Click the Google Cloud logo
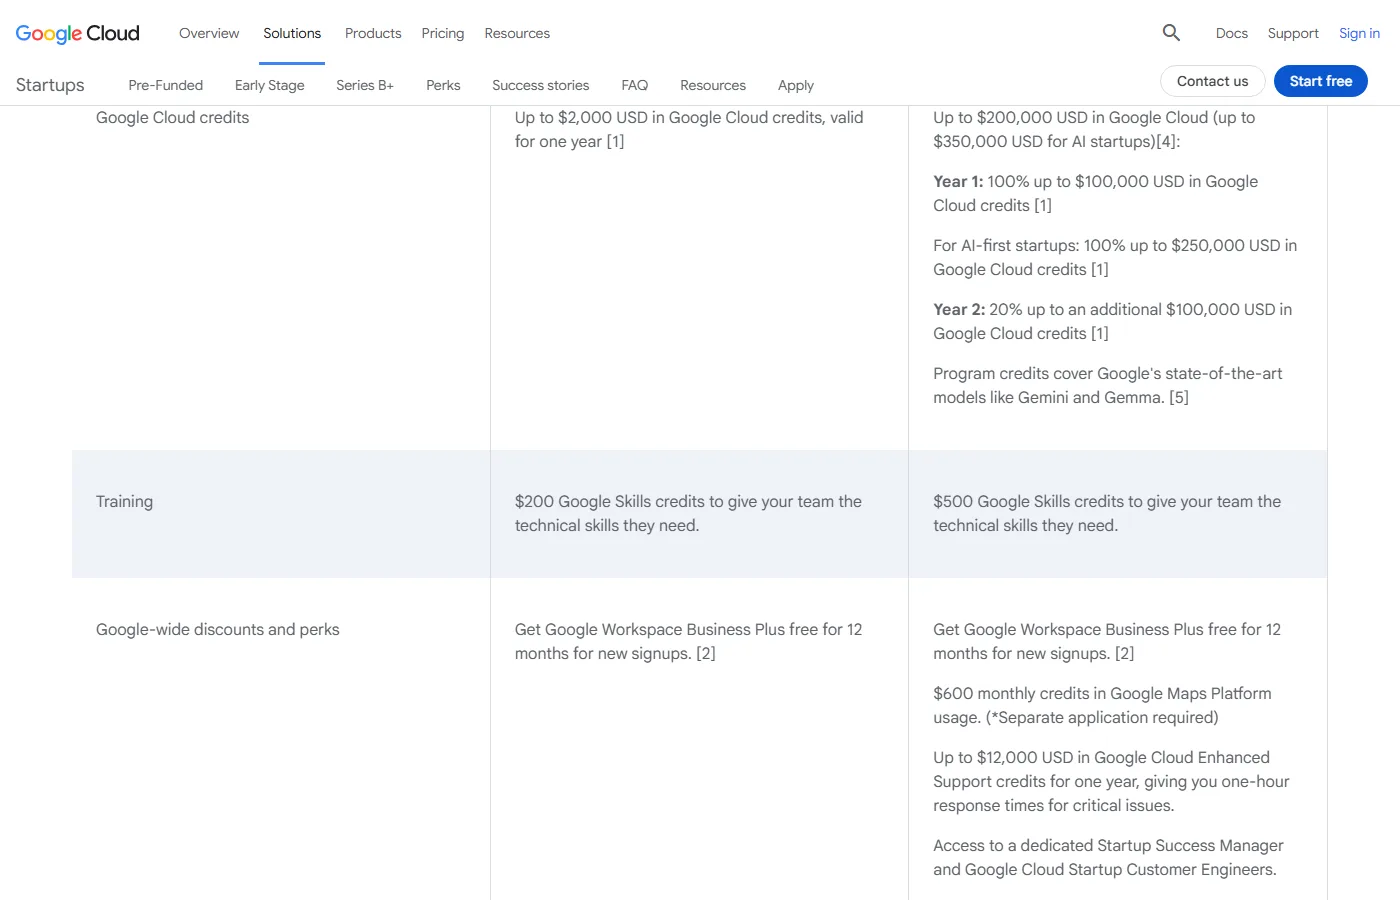1400x900 pixels. pos(78,33)
